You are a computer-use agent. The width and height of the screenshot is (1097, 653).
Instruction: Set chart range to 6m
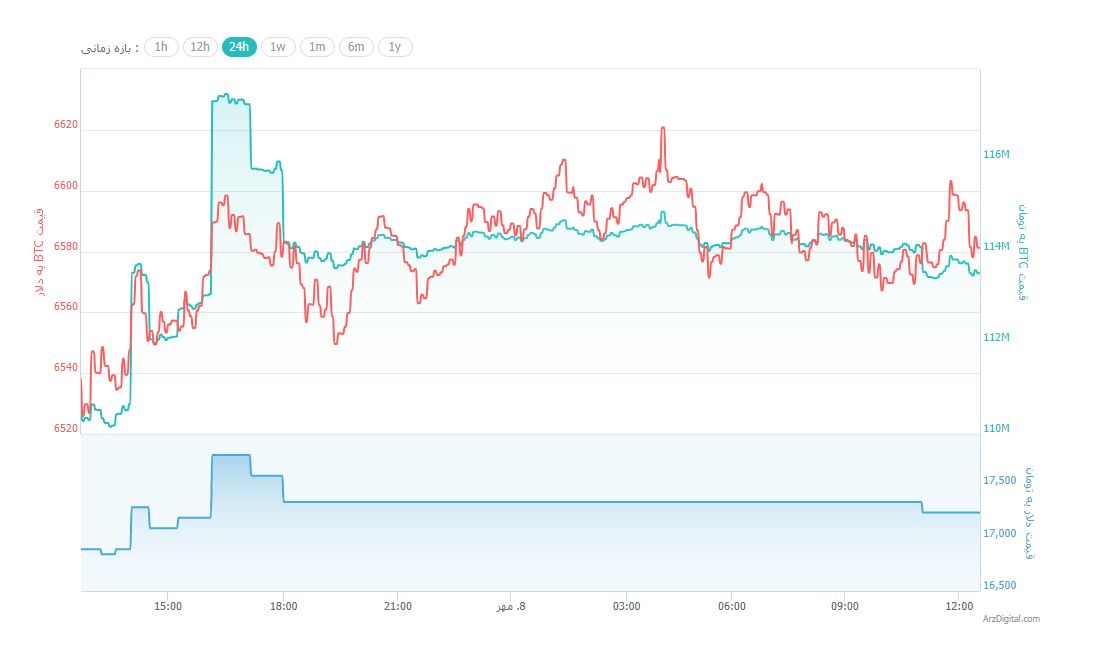point(356,47)
